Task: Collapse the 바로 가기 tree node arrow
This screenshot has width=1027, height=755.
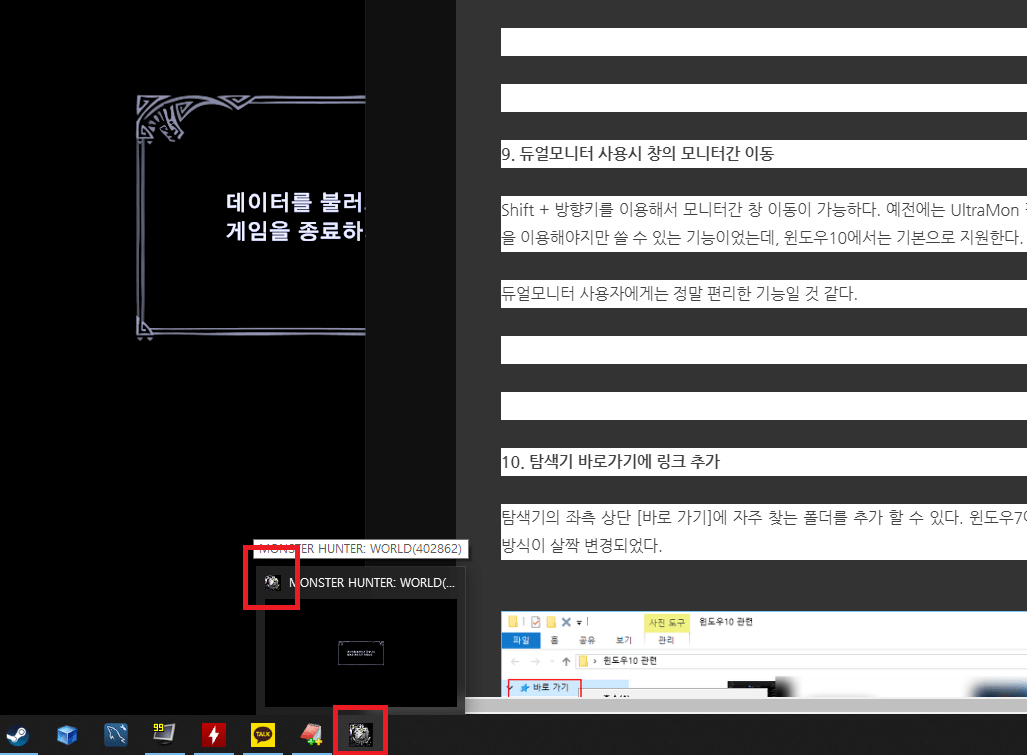Action: point(510,688)
